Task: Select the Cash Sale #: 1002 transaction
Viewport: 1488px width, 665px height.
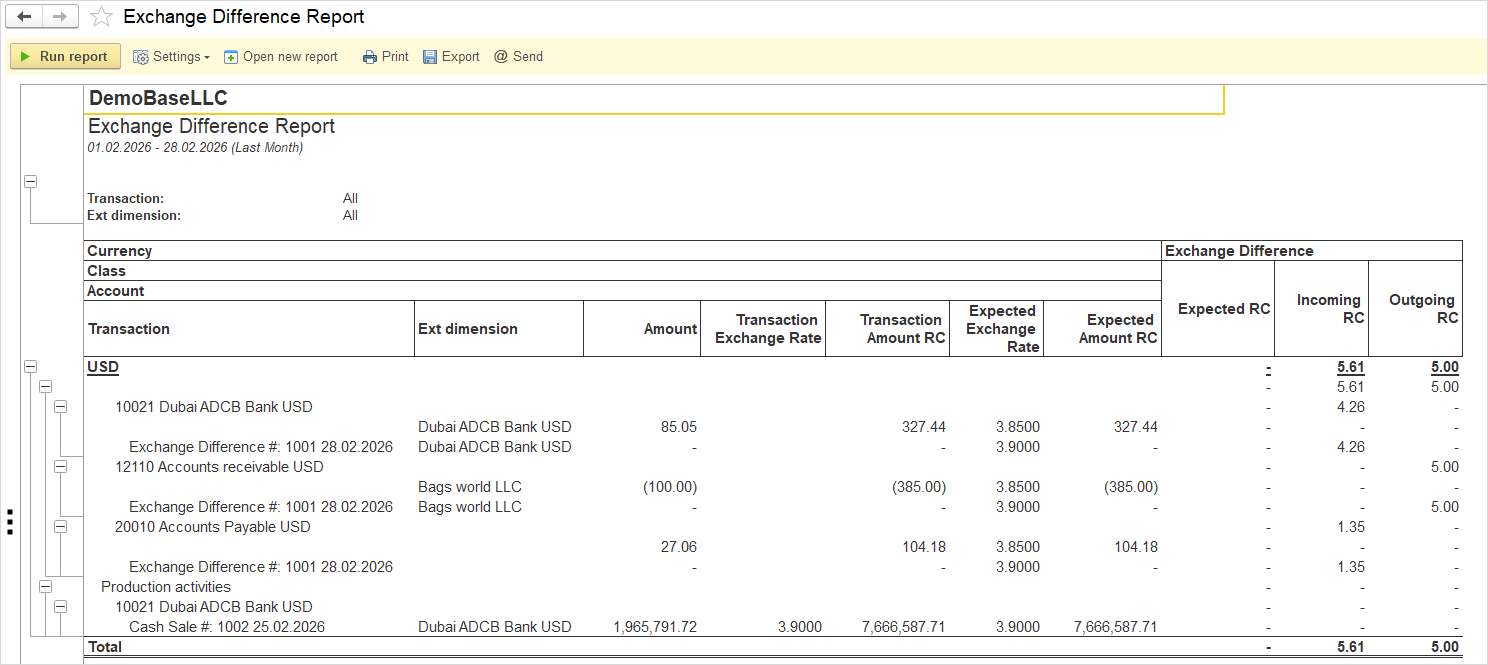Action: tap(226, 627)
